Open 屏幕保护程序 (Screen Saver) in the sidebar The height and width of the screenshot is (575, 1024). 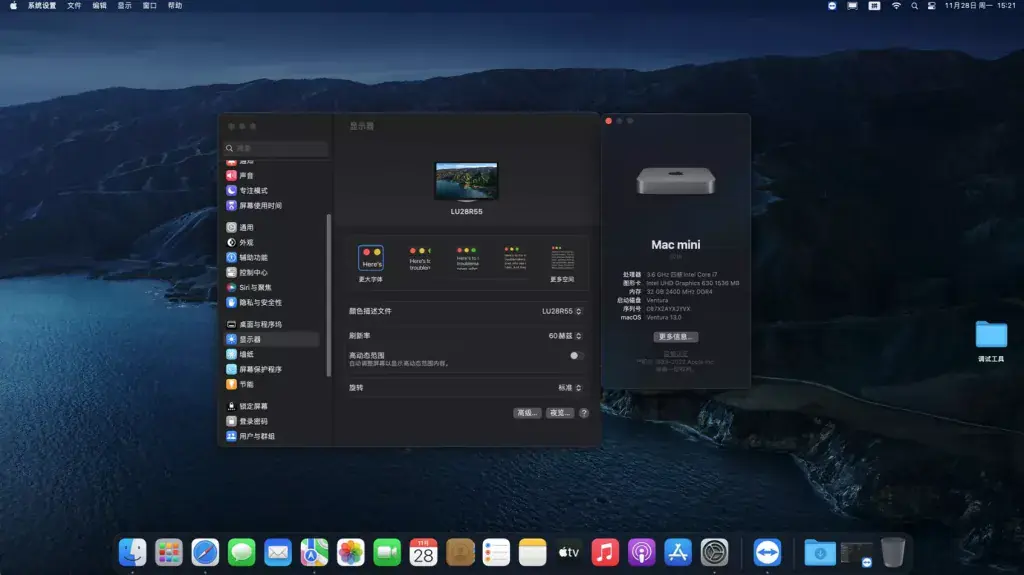click(272, 369)
